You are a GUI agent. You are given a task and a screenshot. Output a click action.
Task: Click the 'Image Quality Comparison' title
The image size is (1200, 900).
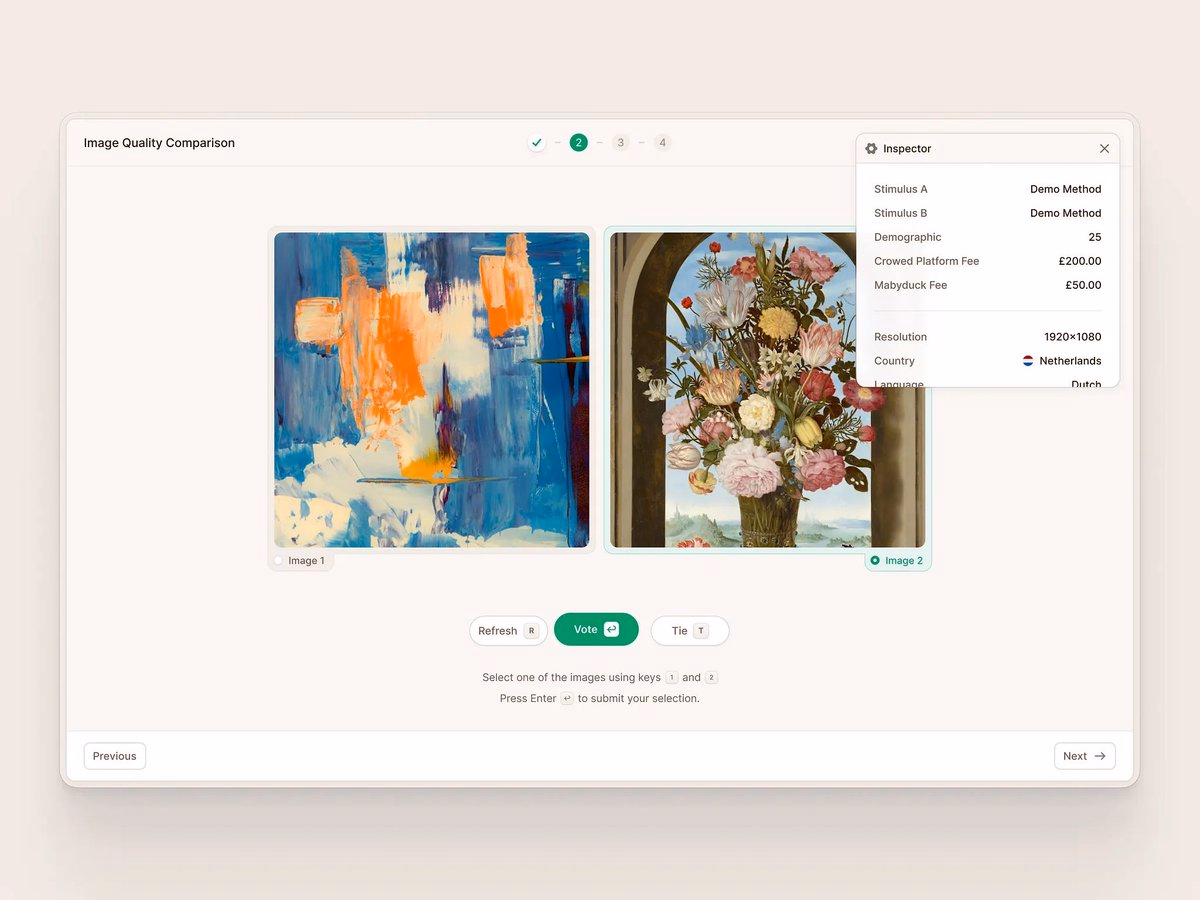(159, 143)
